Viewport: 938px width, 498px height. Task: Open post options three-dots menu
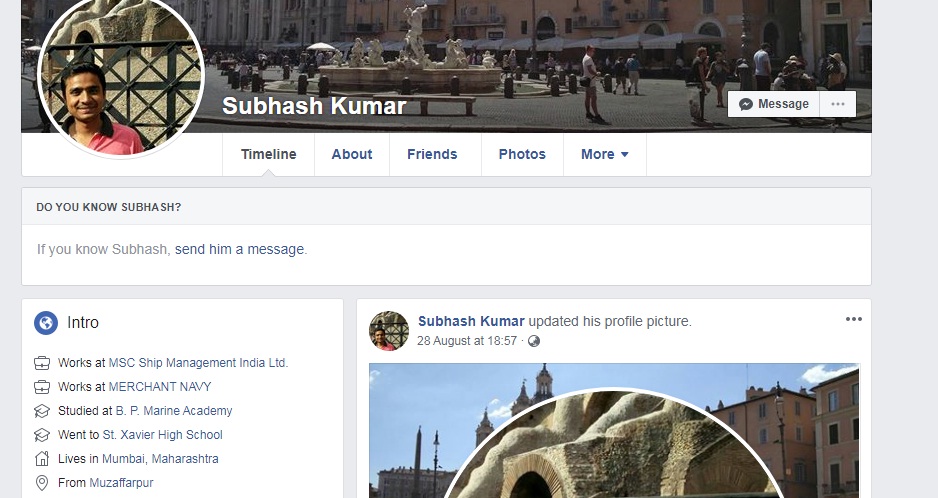coord(854,319)
